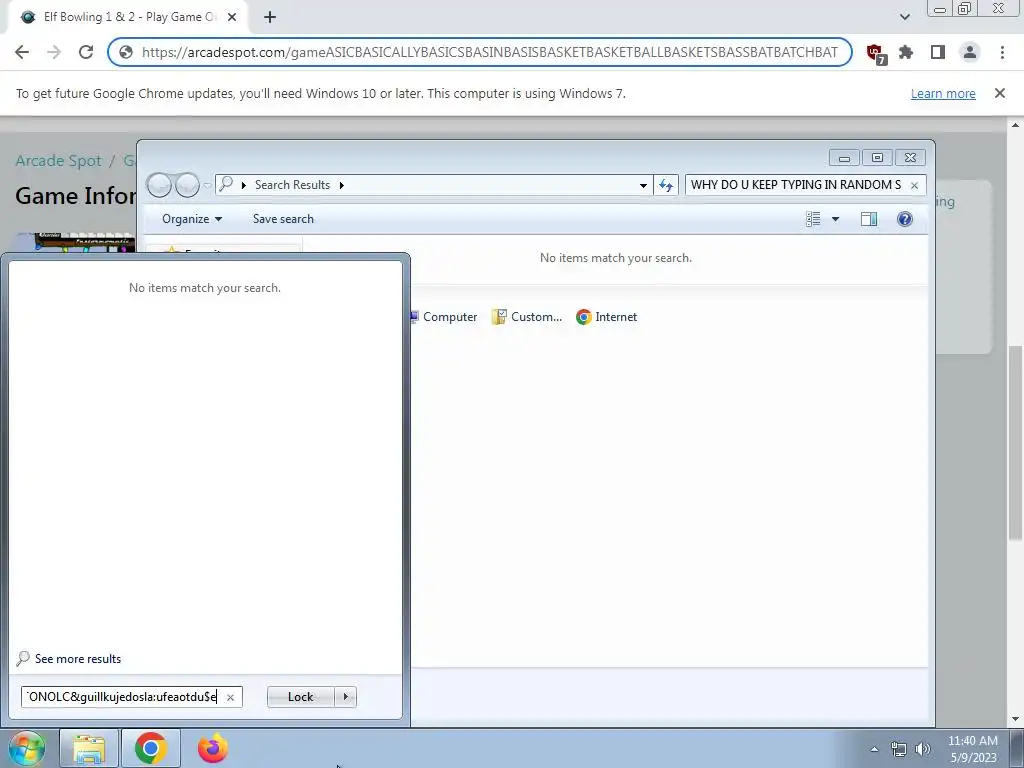Click the Show desktop strip

click(x=1017, y=748)
